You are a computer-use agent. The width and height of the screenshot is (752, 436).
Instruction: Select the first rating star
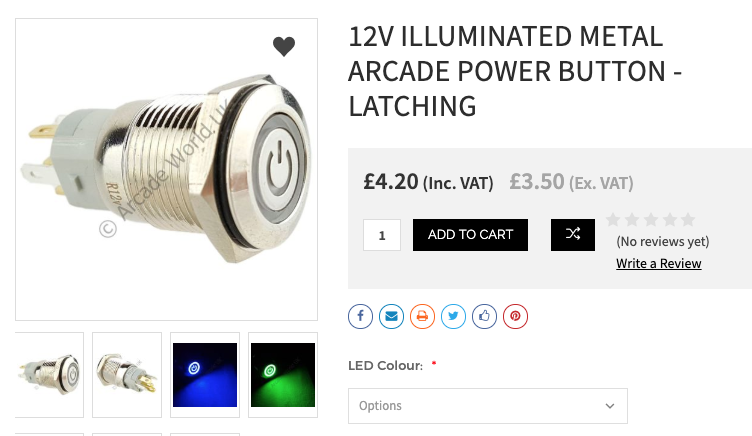(x=613, y=219)
